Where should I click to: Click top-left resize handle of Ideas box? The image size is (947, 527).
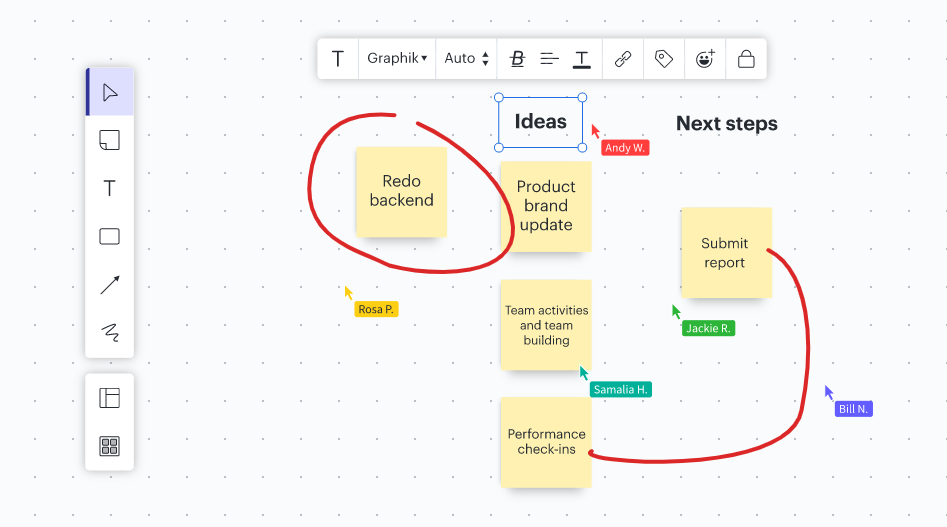coord(499,97)
